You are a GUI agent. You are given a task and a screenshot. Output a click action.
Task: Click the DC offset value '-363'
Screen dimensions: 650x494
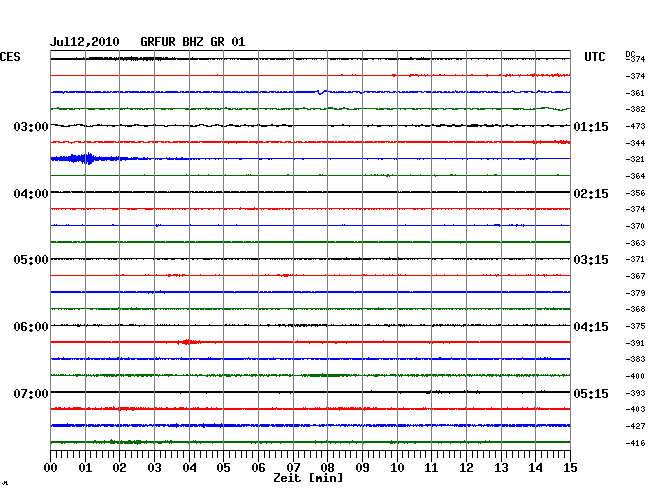coord(635,243)
